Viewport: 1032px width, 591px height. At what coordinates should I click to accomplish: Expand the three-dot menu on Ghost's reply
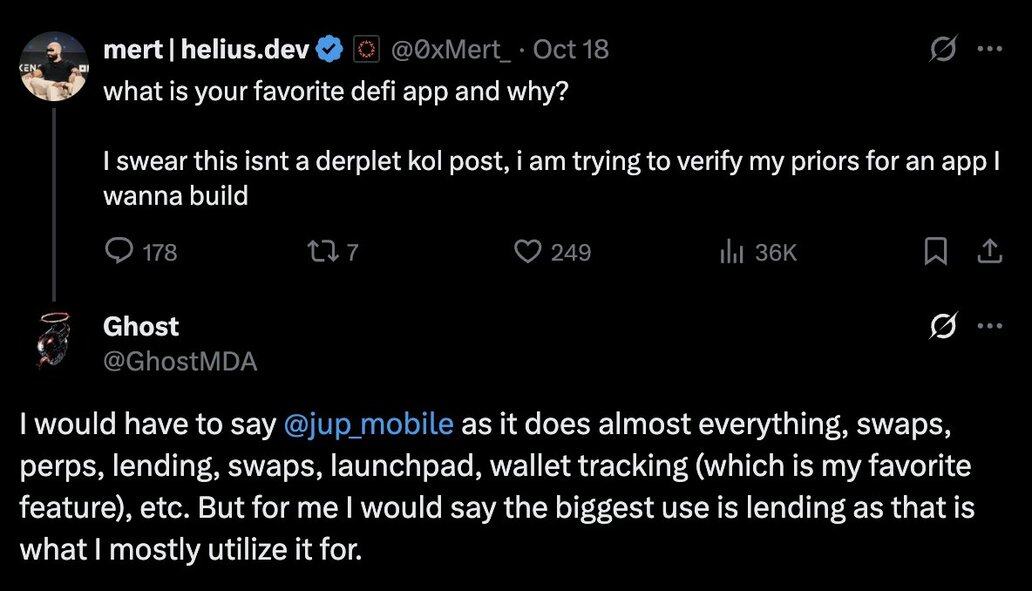pos(989,327)
